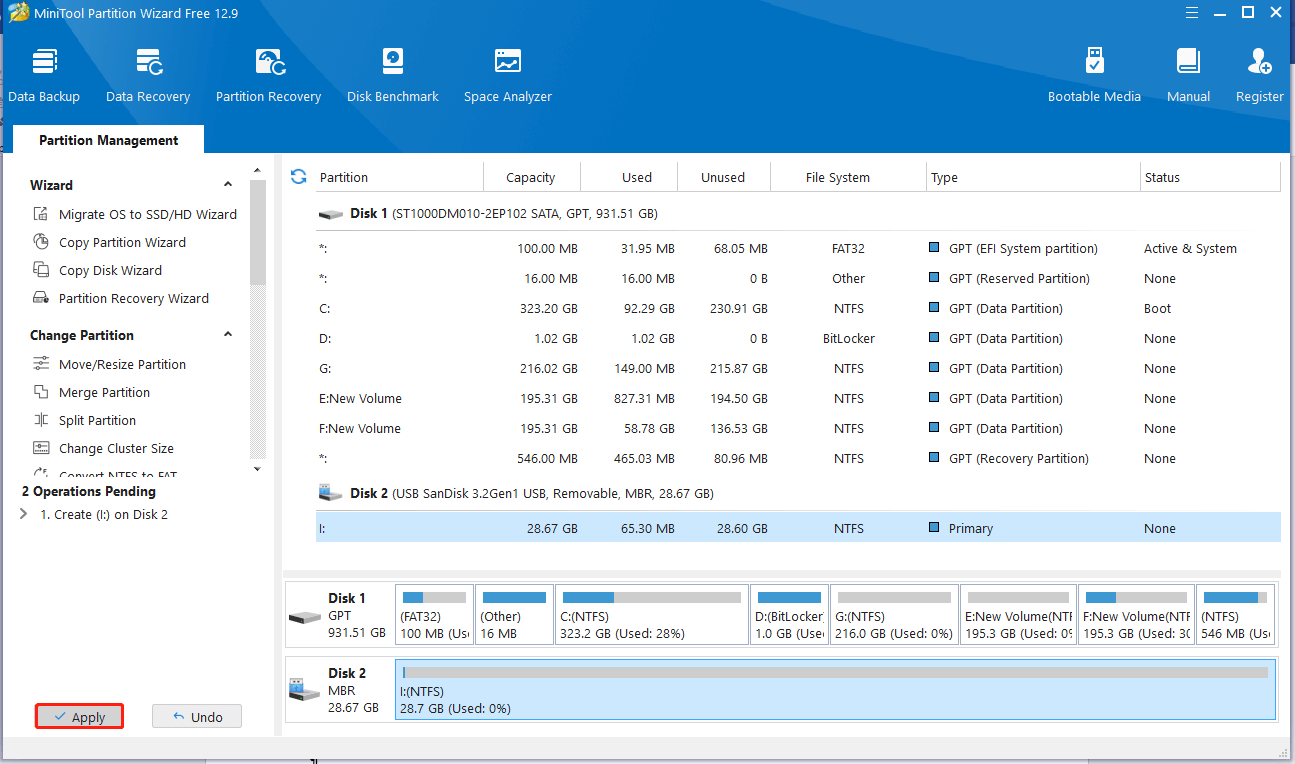This screenshot has width=1295, height=764.
Task: Click the Disk 1 drive icon in the disk map
Action: [305, 617]
